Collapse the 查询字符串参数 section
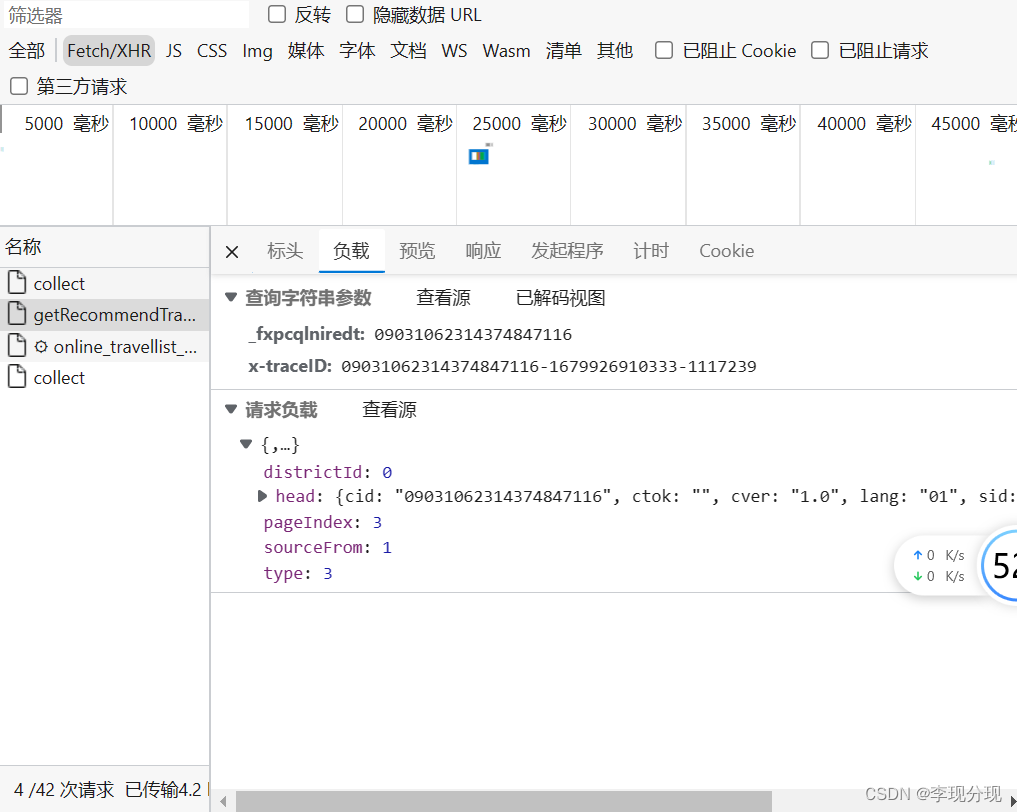The height and width of the screenshot is (812, 1017). 231,297
